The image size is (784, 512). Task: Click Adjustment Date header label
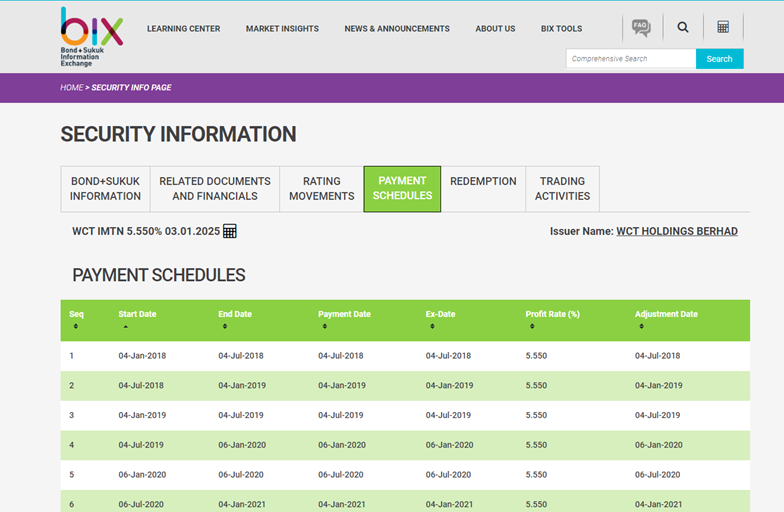pos(666,314)
